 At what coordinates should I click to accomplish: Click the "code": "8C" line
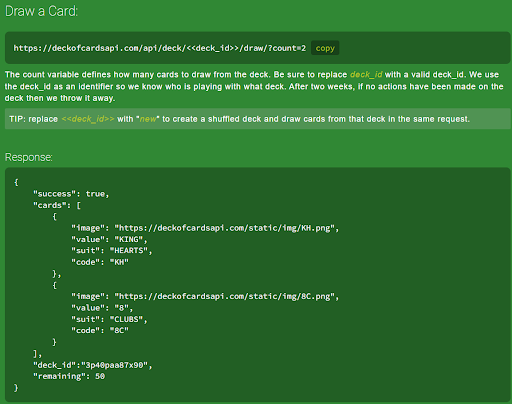[x=100, y=330]
